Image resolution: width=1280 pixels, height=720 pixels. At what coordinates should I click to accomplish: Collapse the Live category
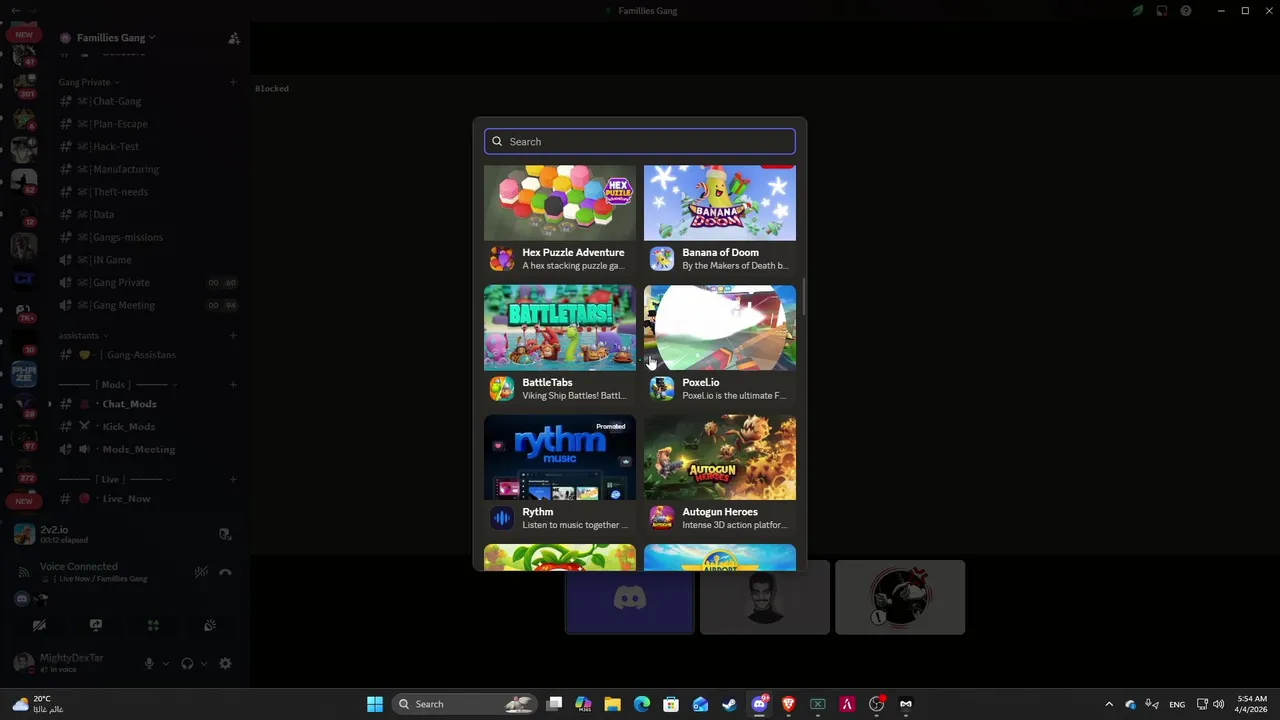113,479
